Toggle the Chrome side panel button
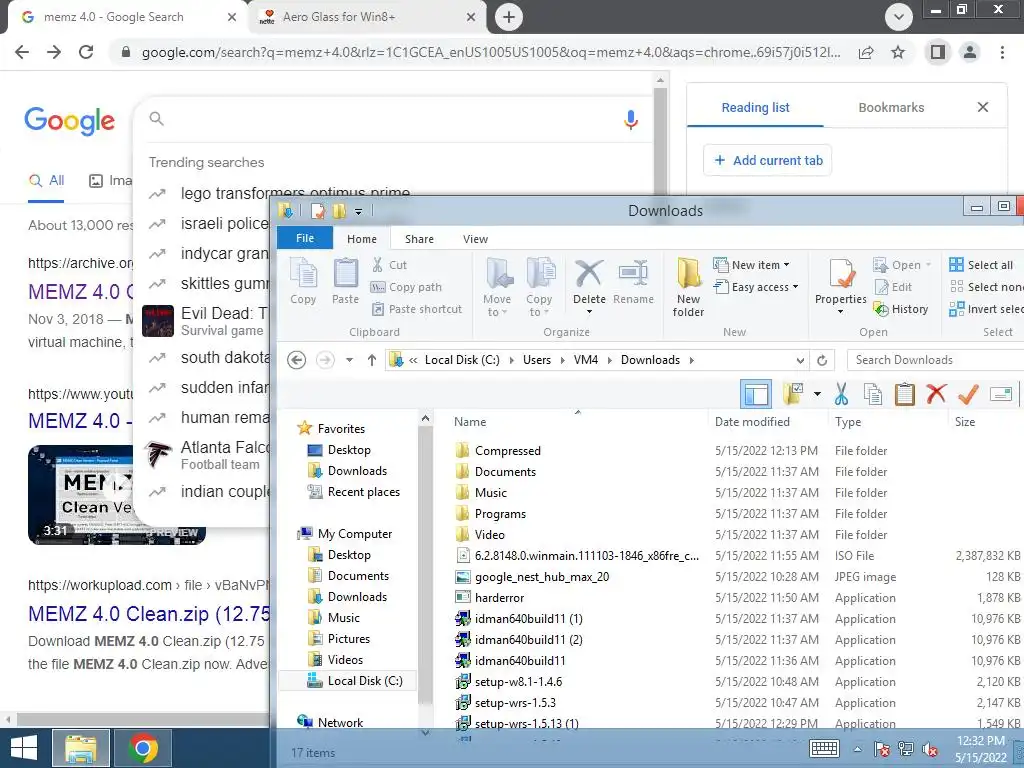 point(938,52)
